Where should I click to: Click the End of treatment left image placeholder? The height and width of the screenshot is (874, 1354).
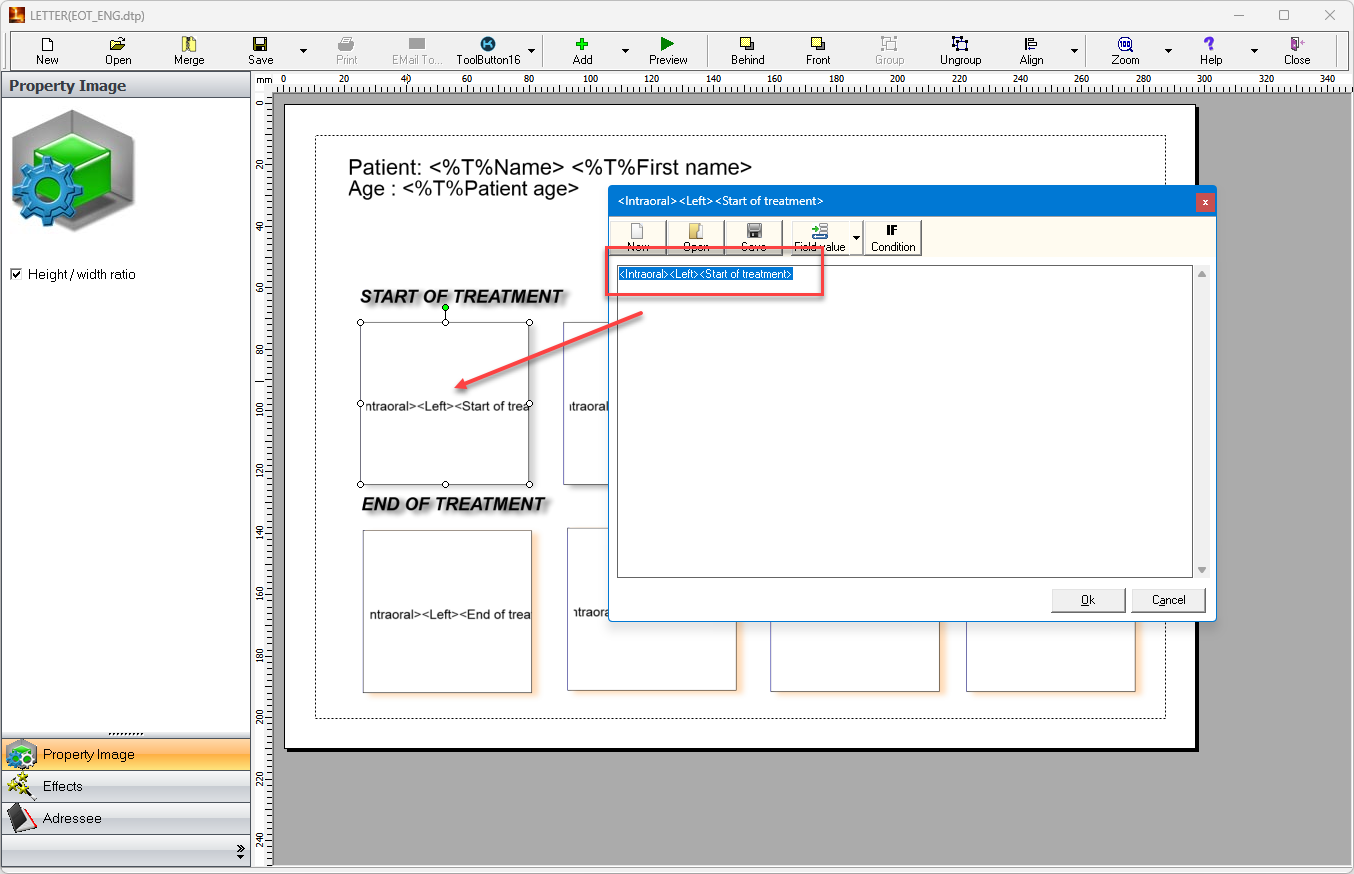tap(447, 611)
